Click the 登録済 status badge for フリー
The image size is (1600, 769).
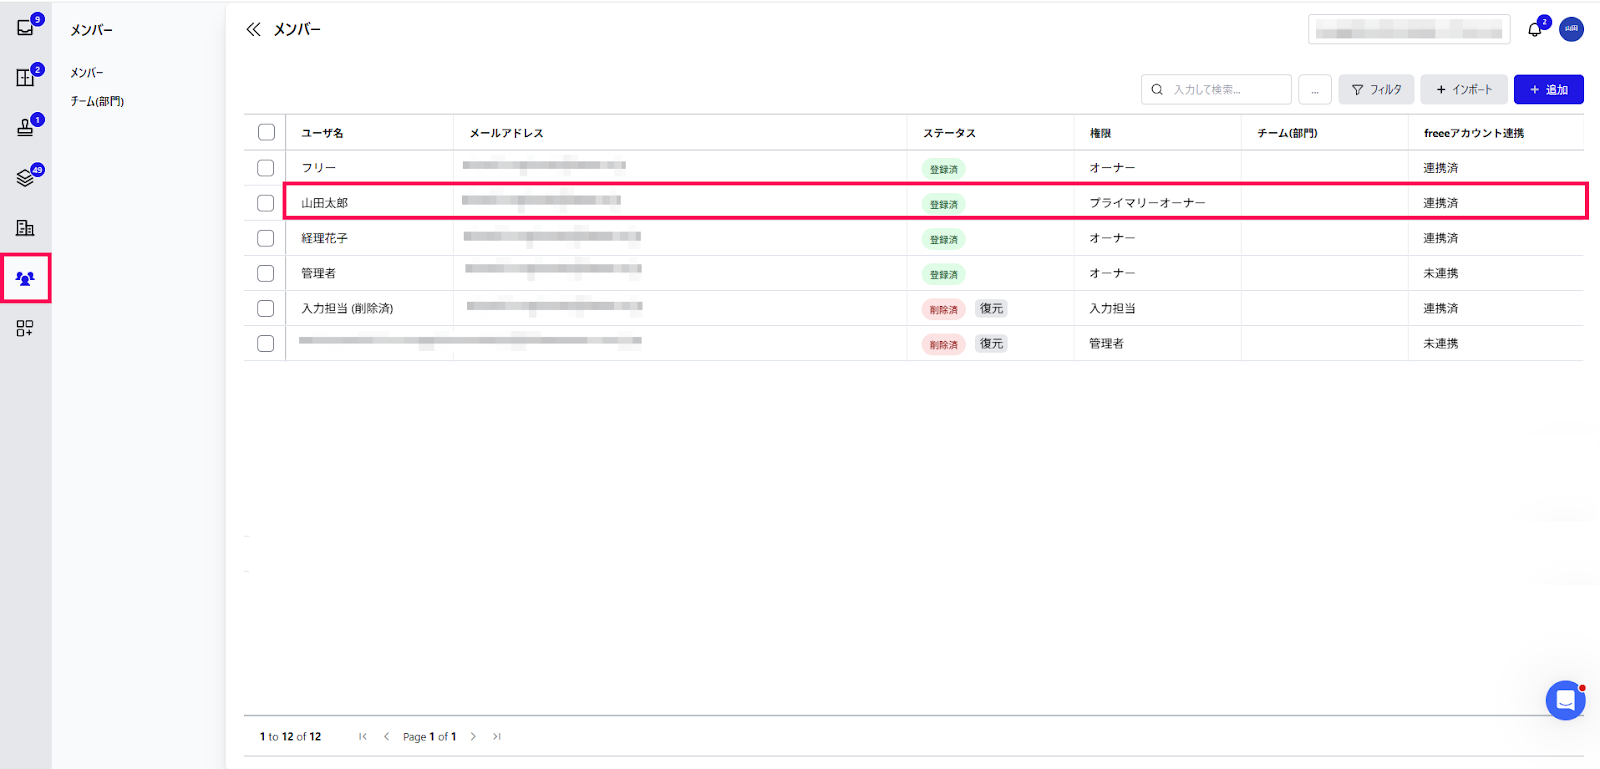click(943, 169)
